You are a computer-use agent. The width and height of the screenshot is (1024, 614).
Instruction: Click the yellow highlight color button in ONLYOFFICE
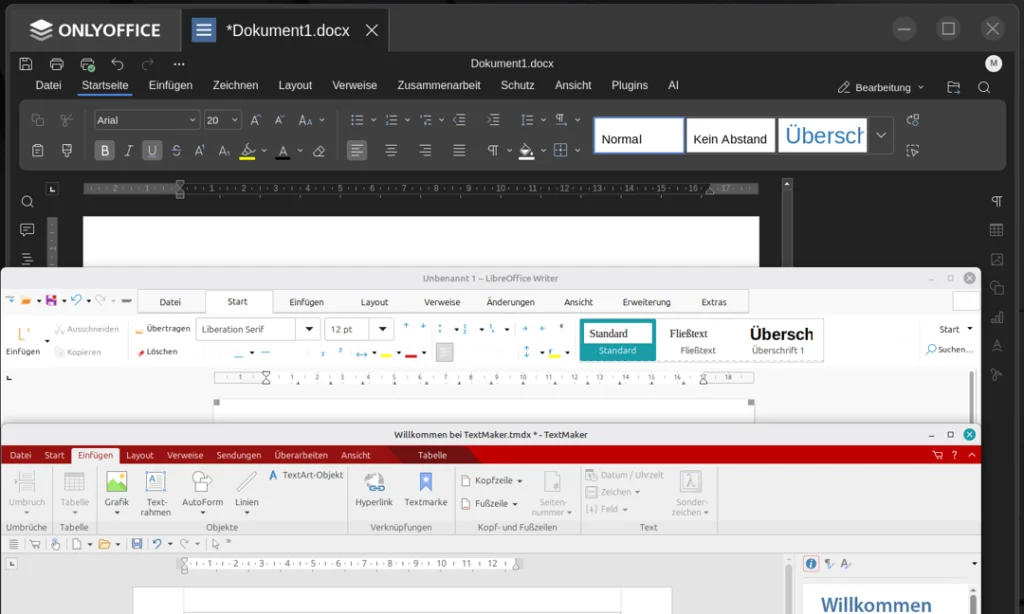click(x=248, y=151)
